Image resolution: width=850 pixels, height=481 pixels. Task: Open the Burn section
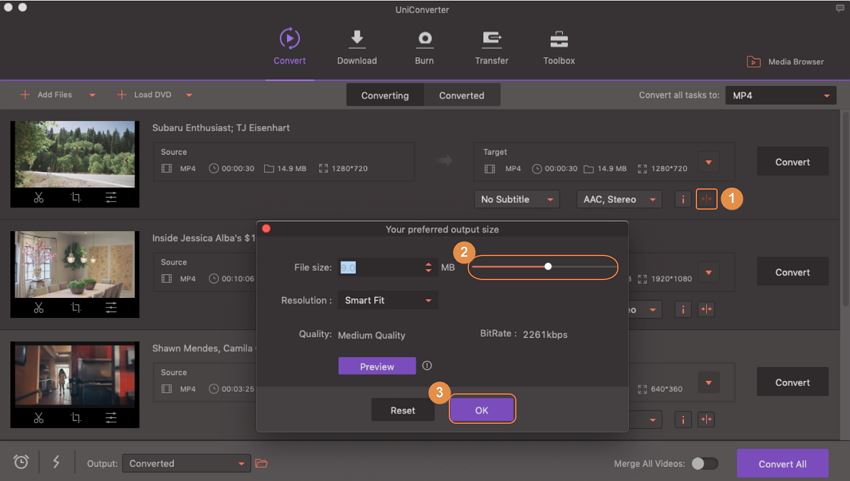pos(424,47)
